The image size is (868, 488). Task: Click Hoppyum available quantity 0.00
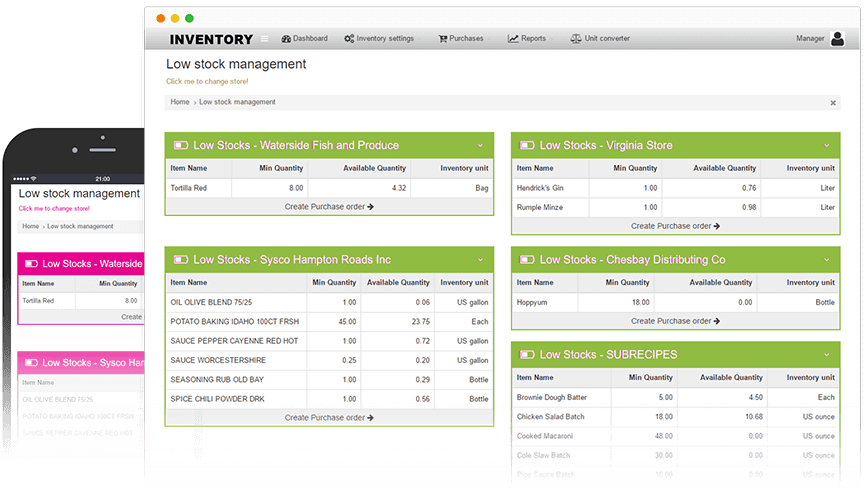pos(745,302)
